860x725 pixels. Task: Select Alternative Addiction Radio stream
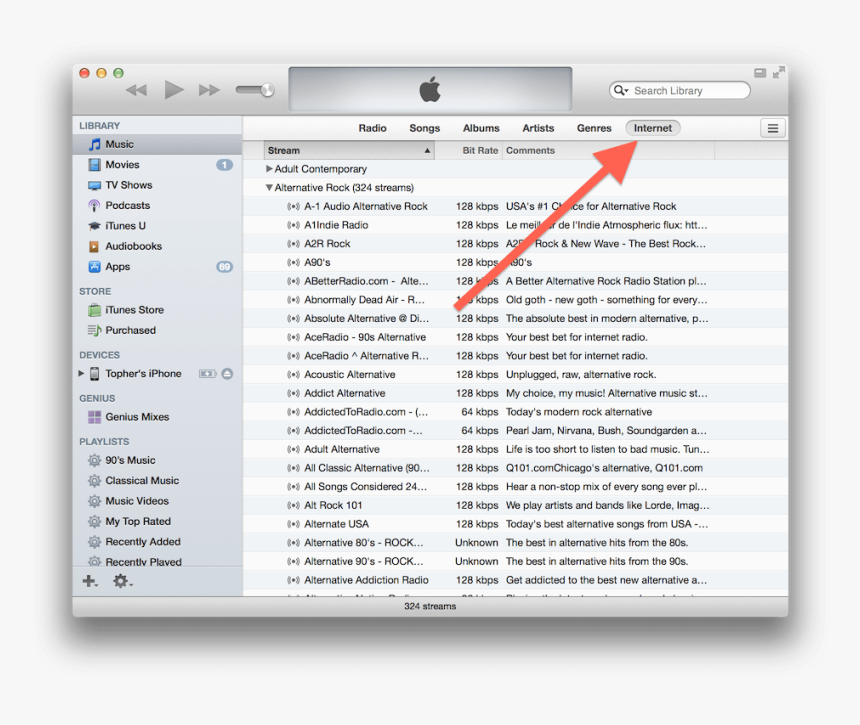pos(516,580)
